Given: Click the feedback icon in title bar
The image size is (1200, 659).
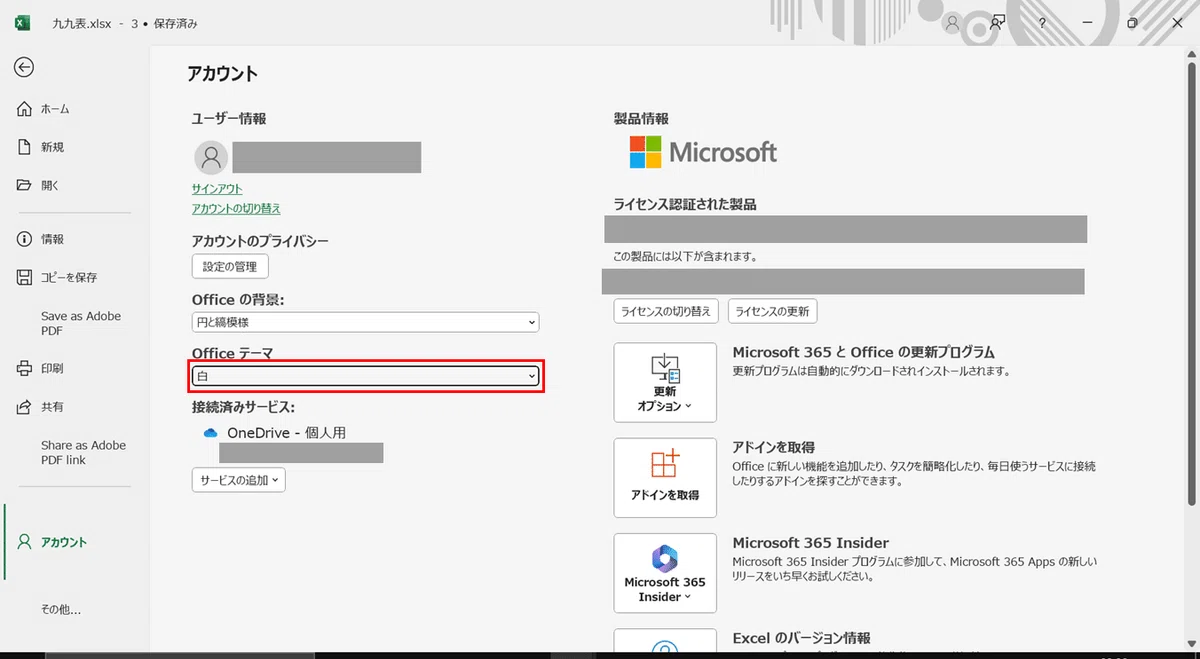Looking at the screenshot, I should 997,22.
